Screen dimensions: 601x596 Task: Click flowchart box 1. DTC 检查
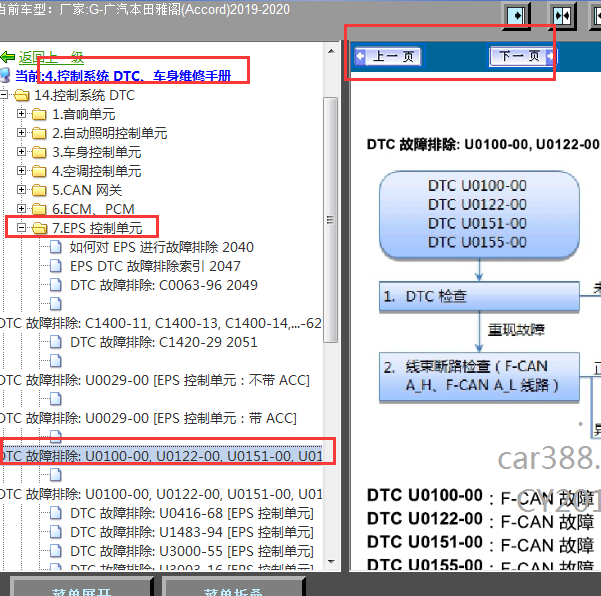pyautogui.click(x=479, y=296)
